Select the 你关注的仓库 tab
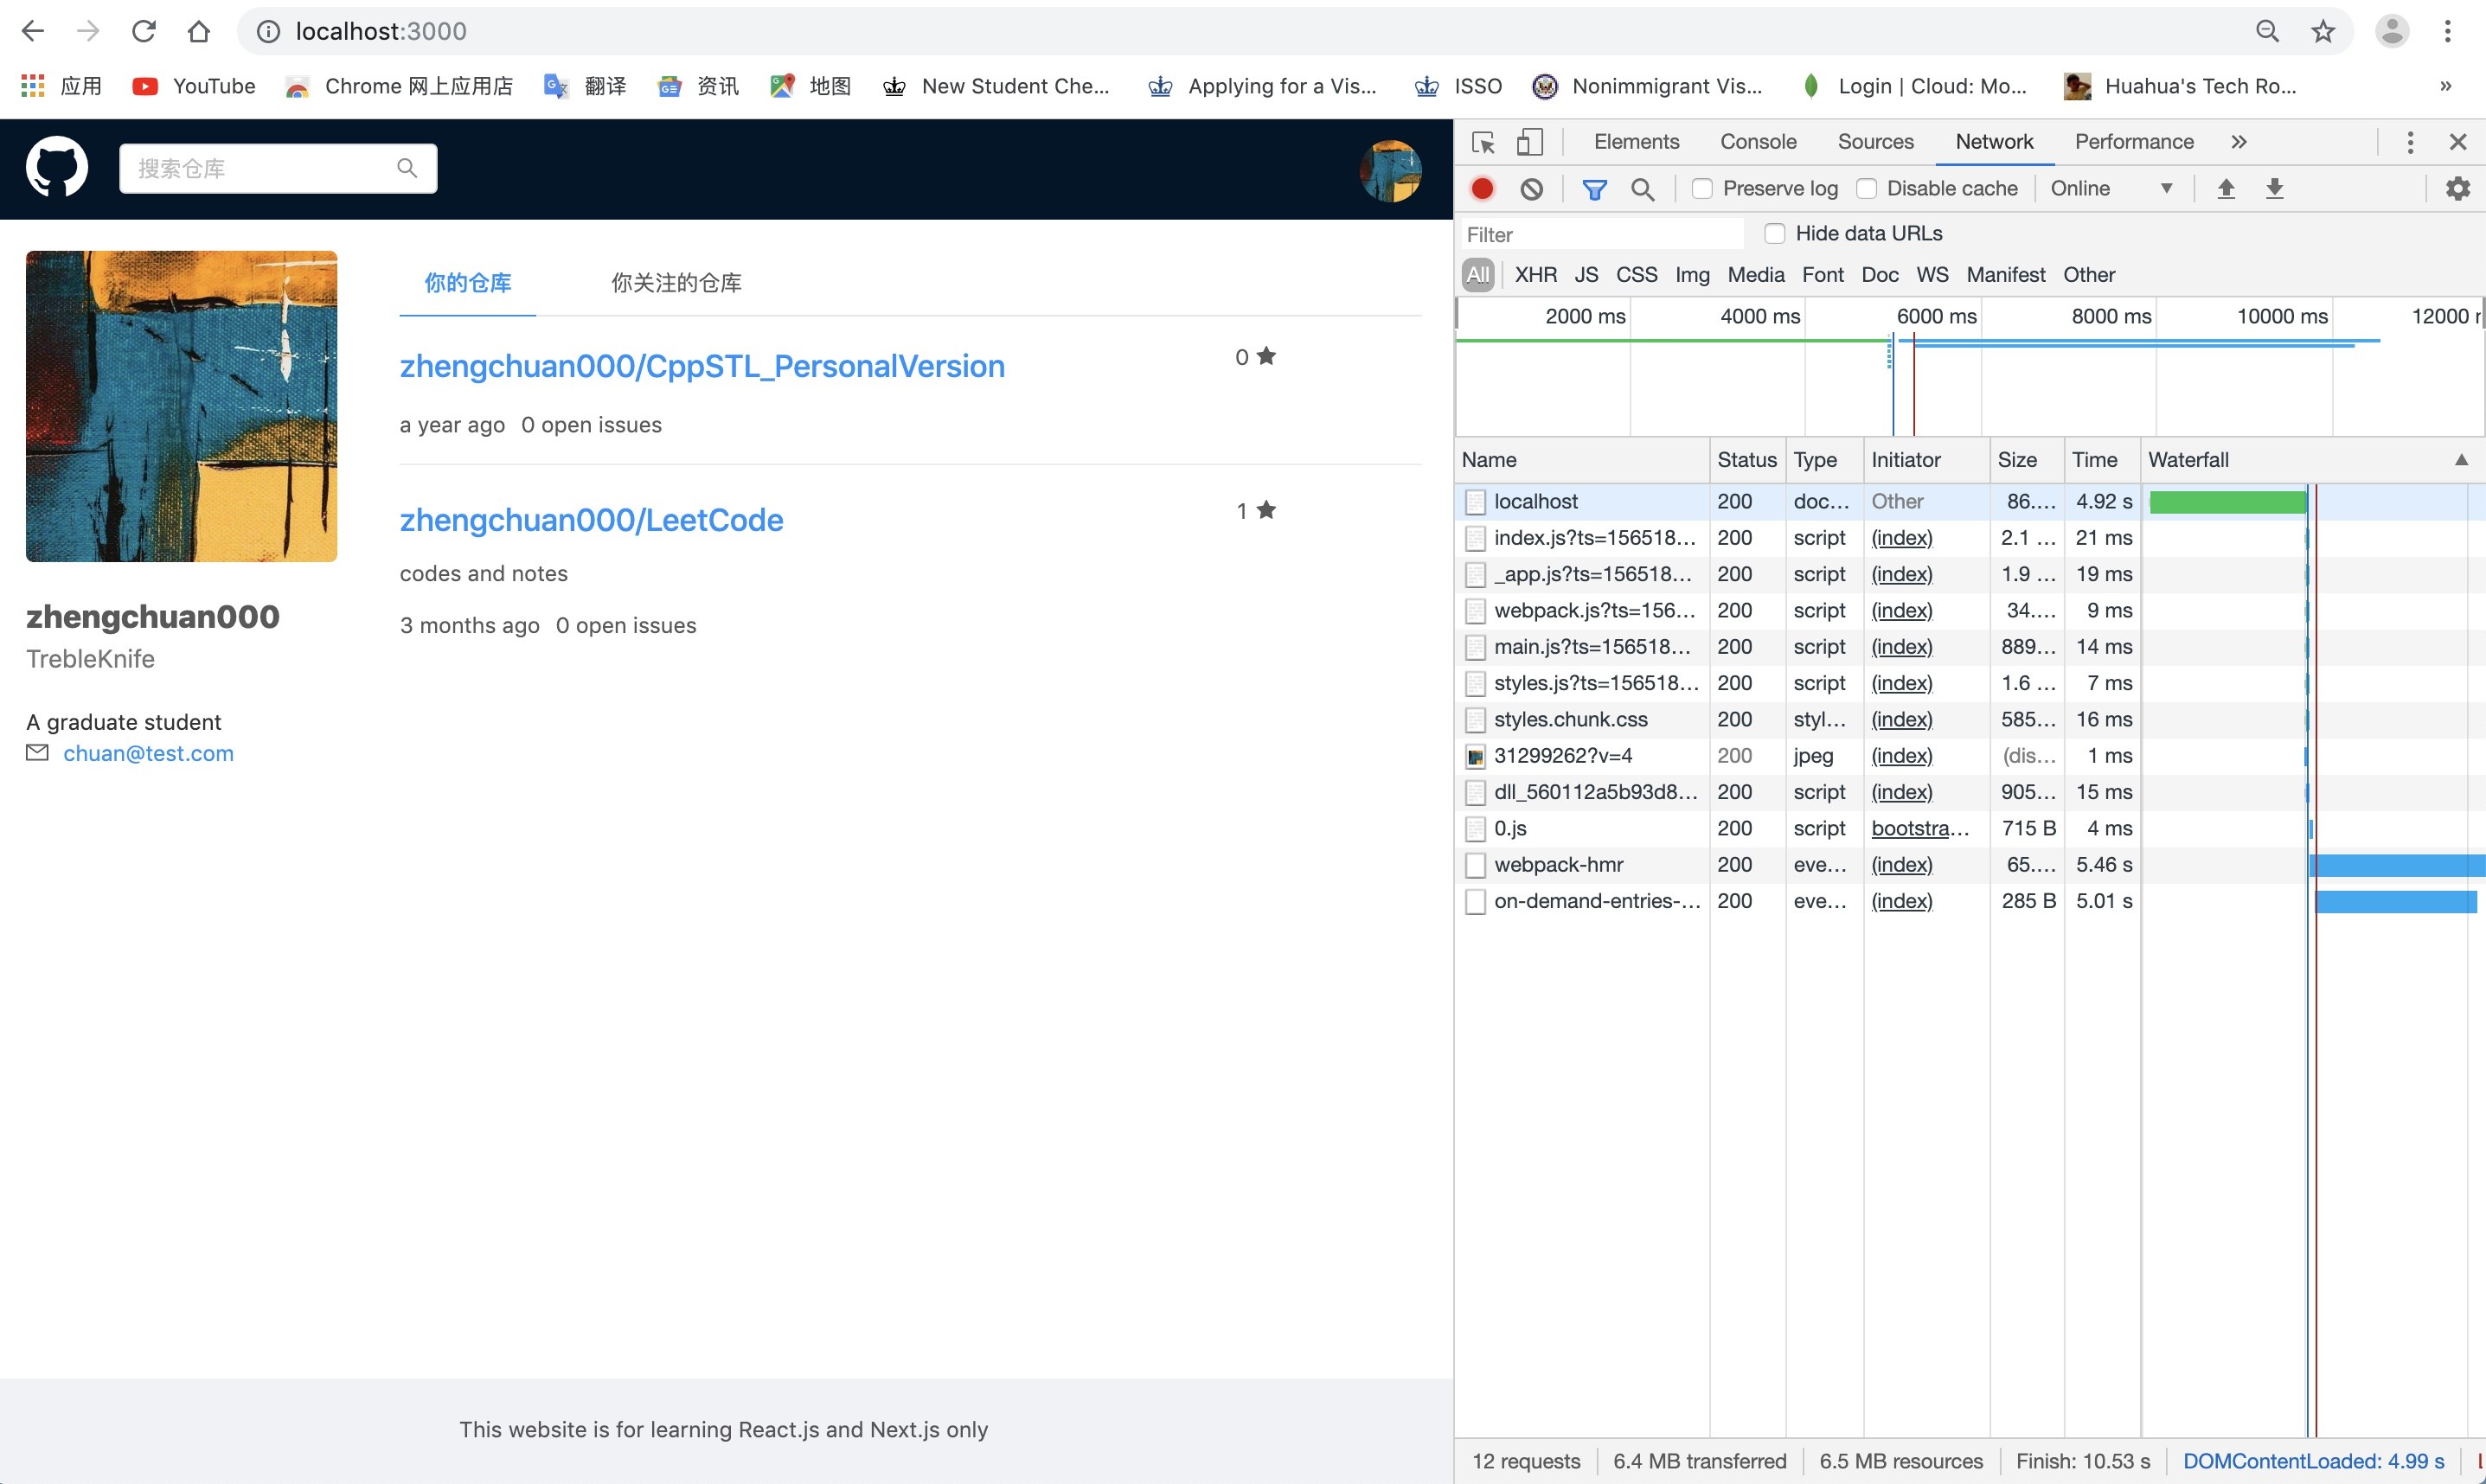The width and height of the screenshot is (2486, 1484). click(x=676, y=283)
